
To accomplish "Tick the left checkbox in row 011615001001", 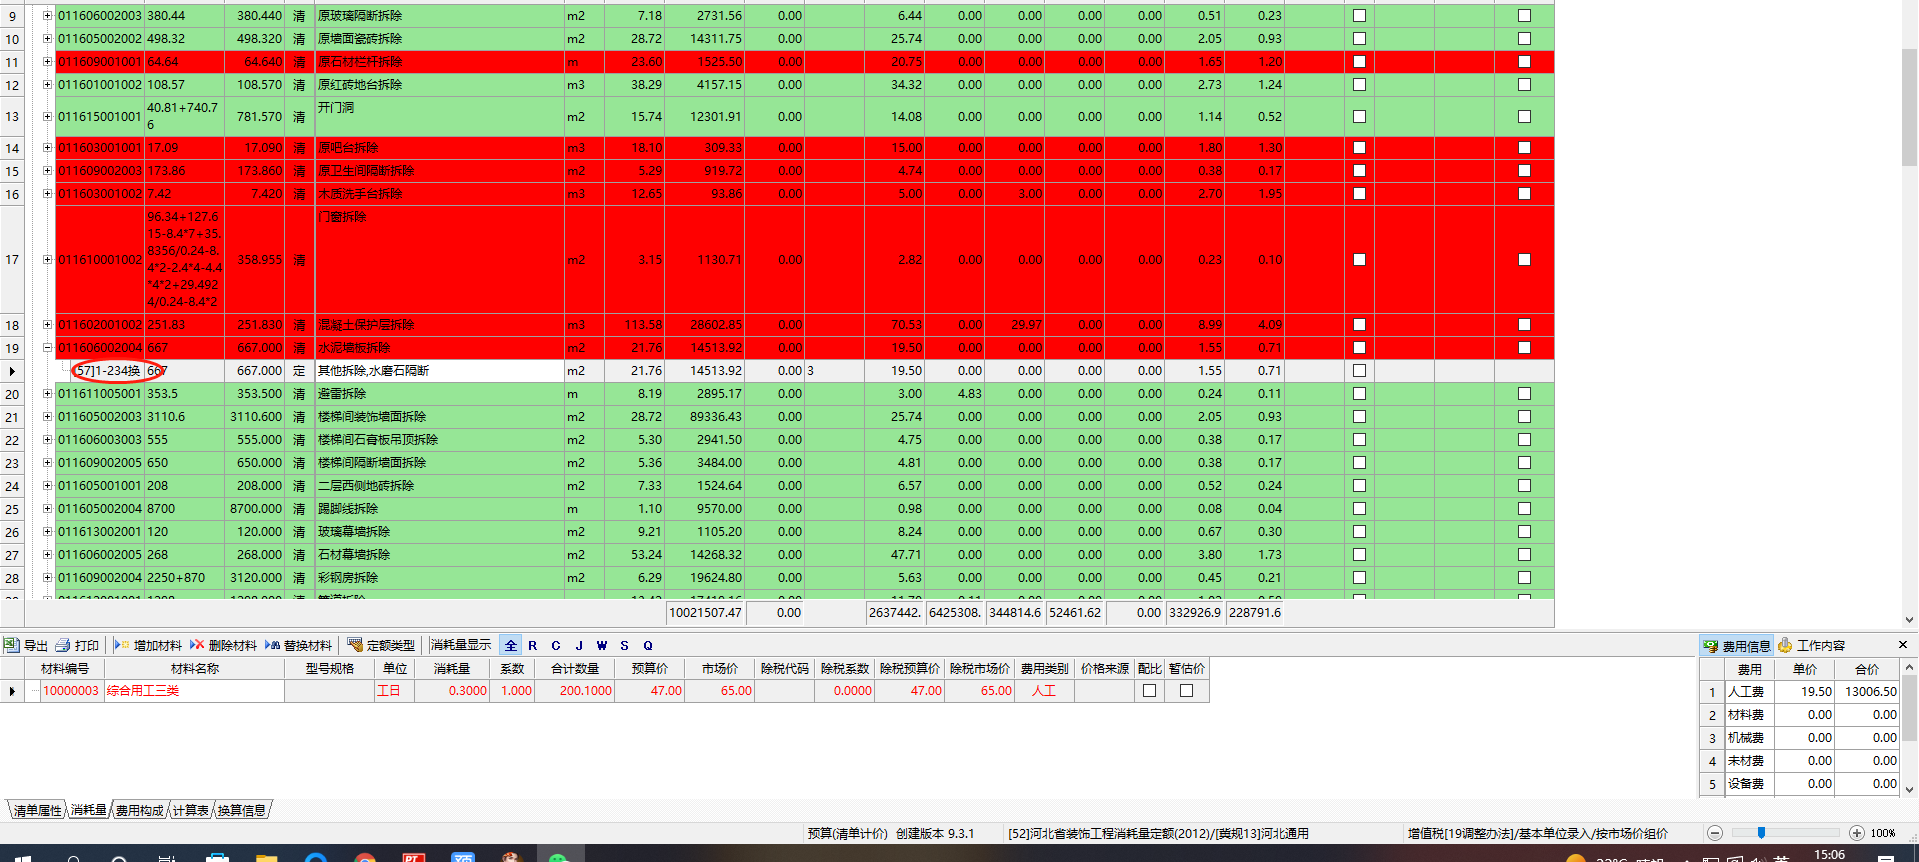I will coord(1359,117).
